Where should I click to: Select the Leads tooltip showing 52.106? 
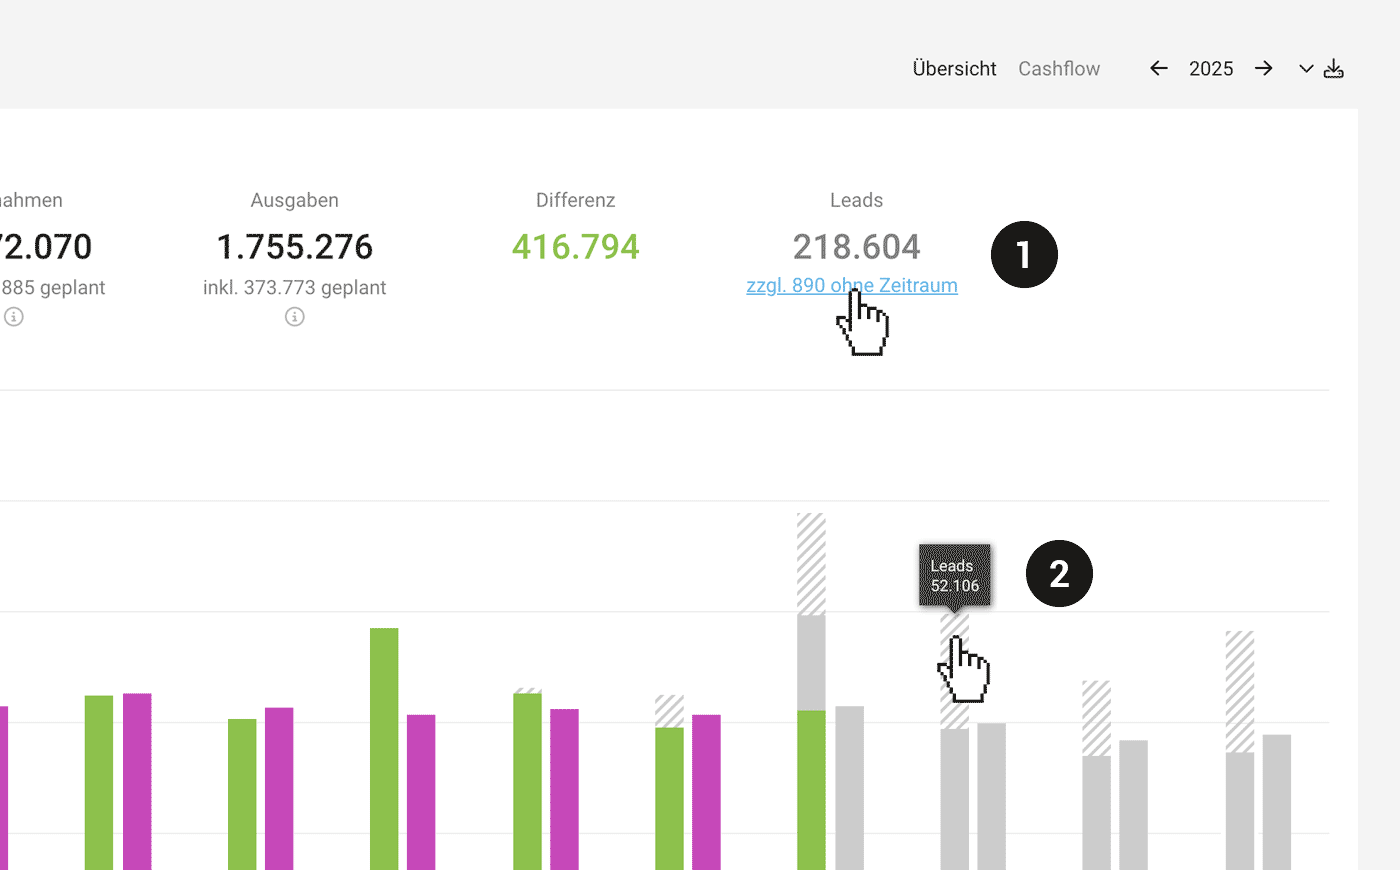pos(954,574)
